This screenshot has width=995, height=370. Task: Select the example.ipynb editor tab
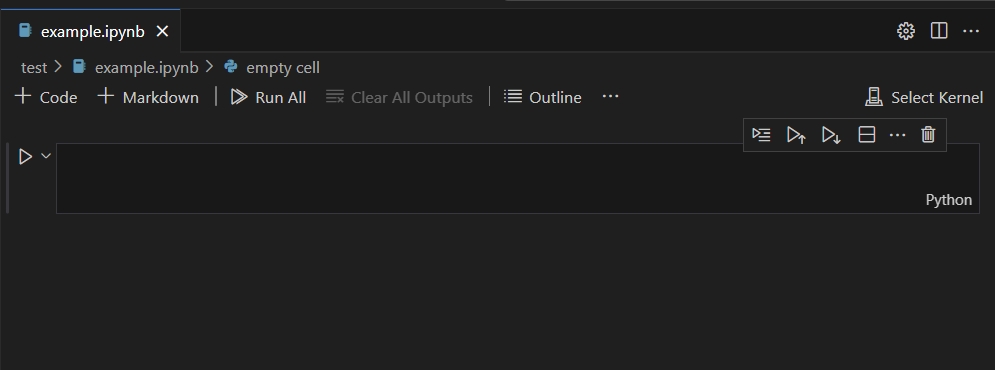[x=91, y=31]
